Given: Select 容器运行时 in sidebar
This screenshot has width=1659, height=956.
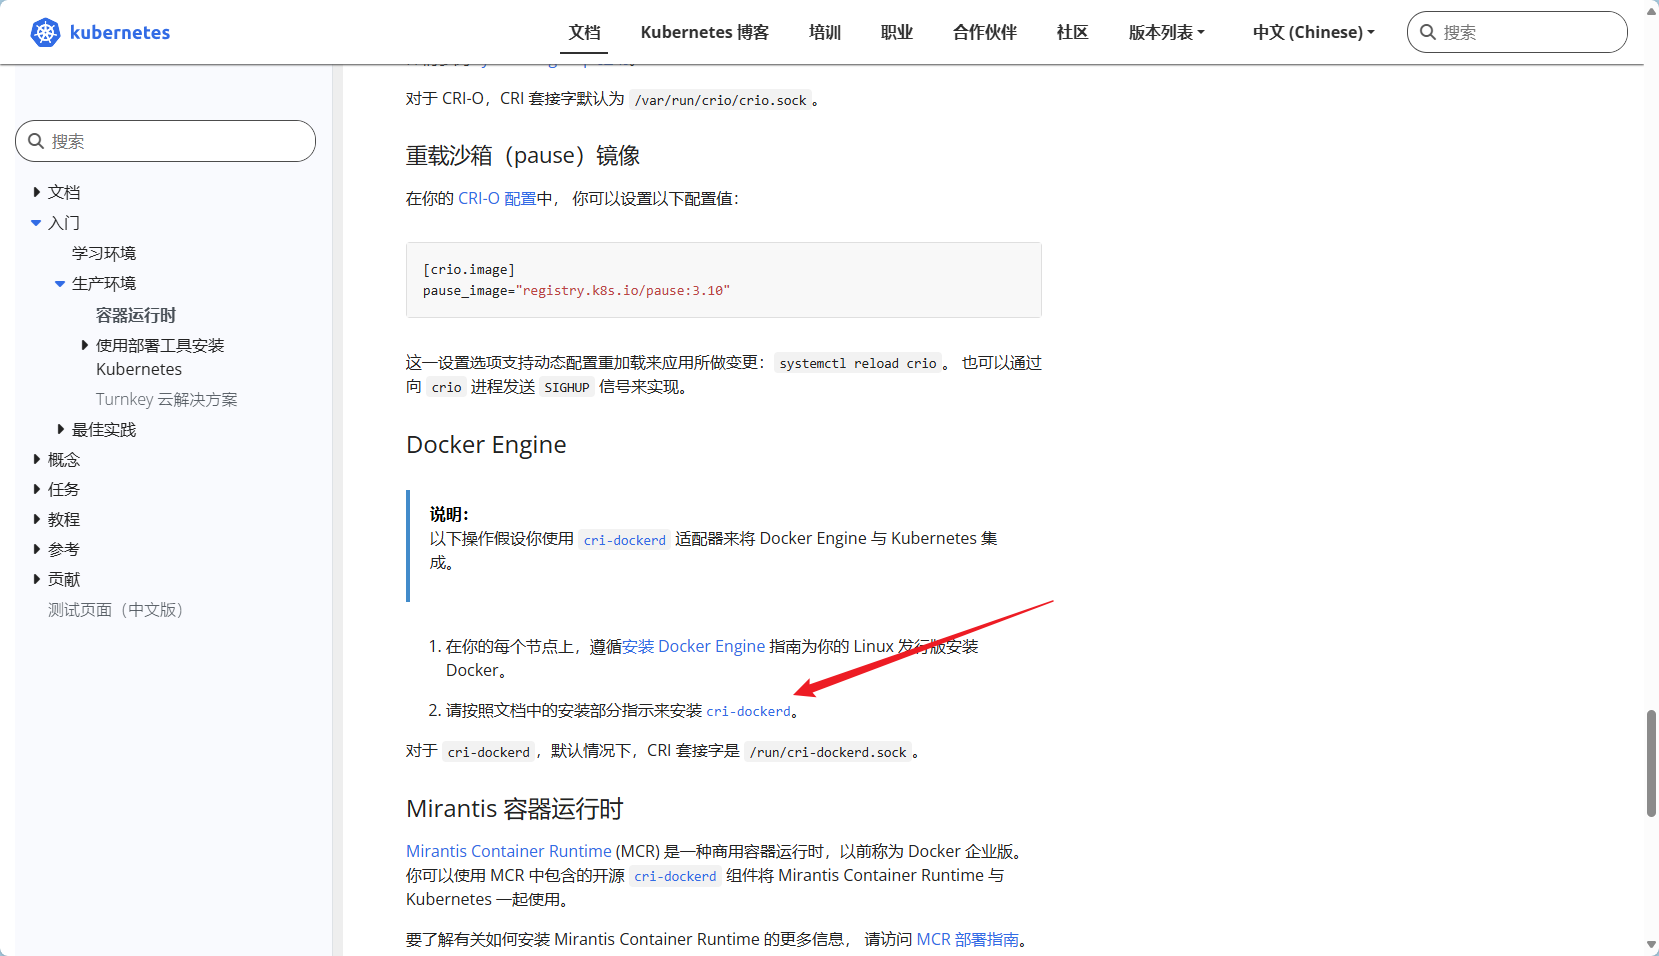Looking at the screenshot, I should coord(136,315).
